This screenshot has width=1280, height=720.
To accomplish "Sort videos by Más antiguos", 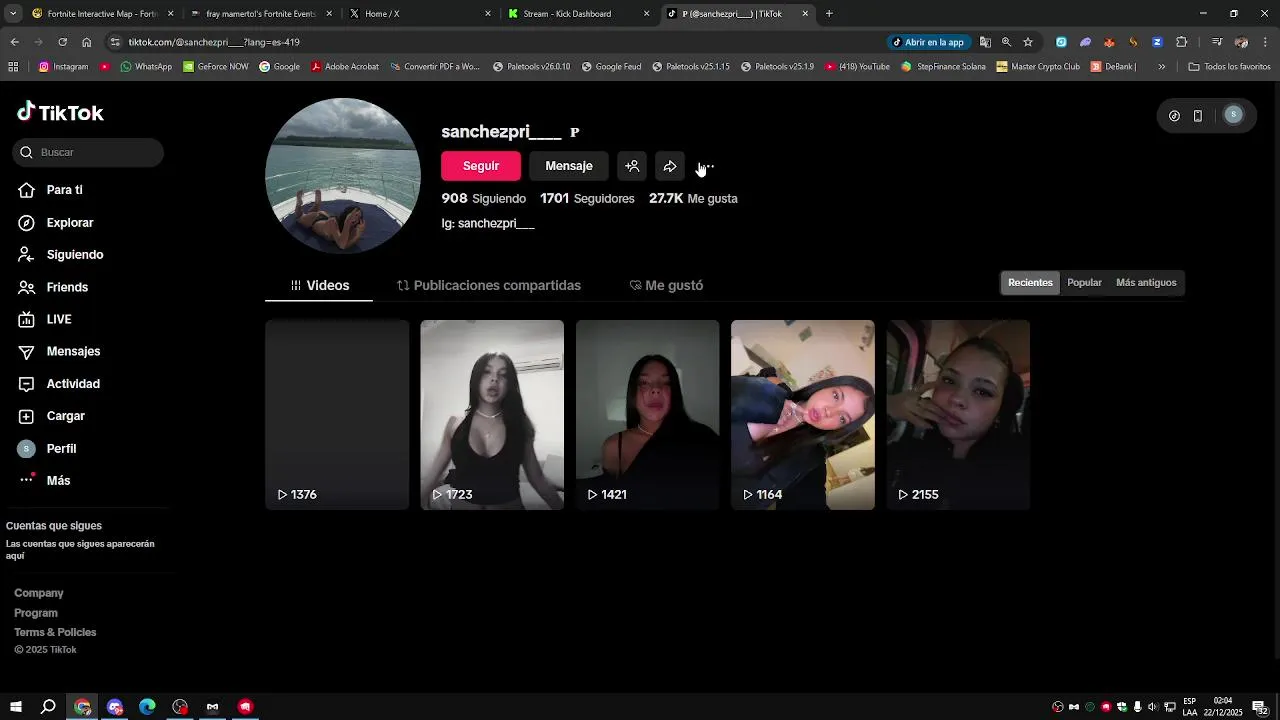I will (1146, 283).
